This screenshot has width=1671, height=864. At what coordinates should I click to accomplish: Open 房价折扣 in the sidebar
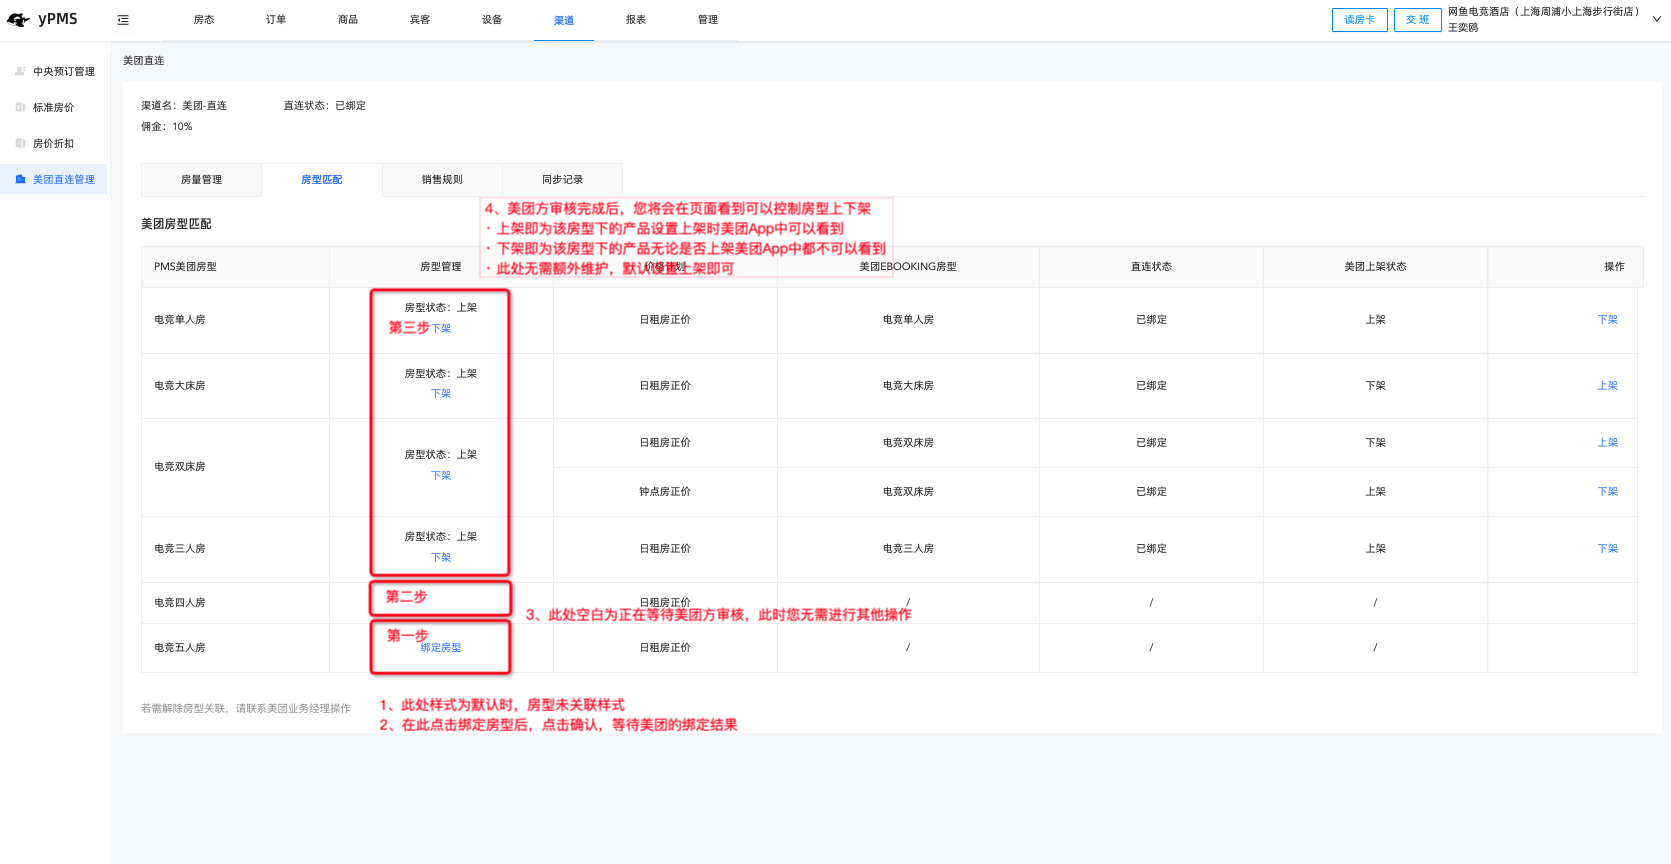coord(55,144)
